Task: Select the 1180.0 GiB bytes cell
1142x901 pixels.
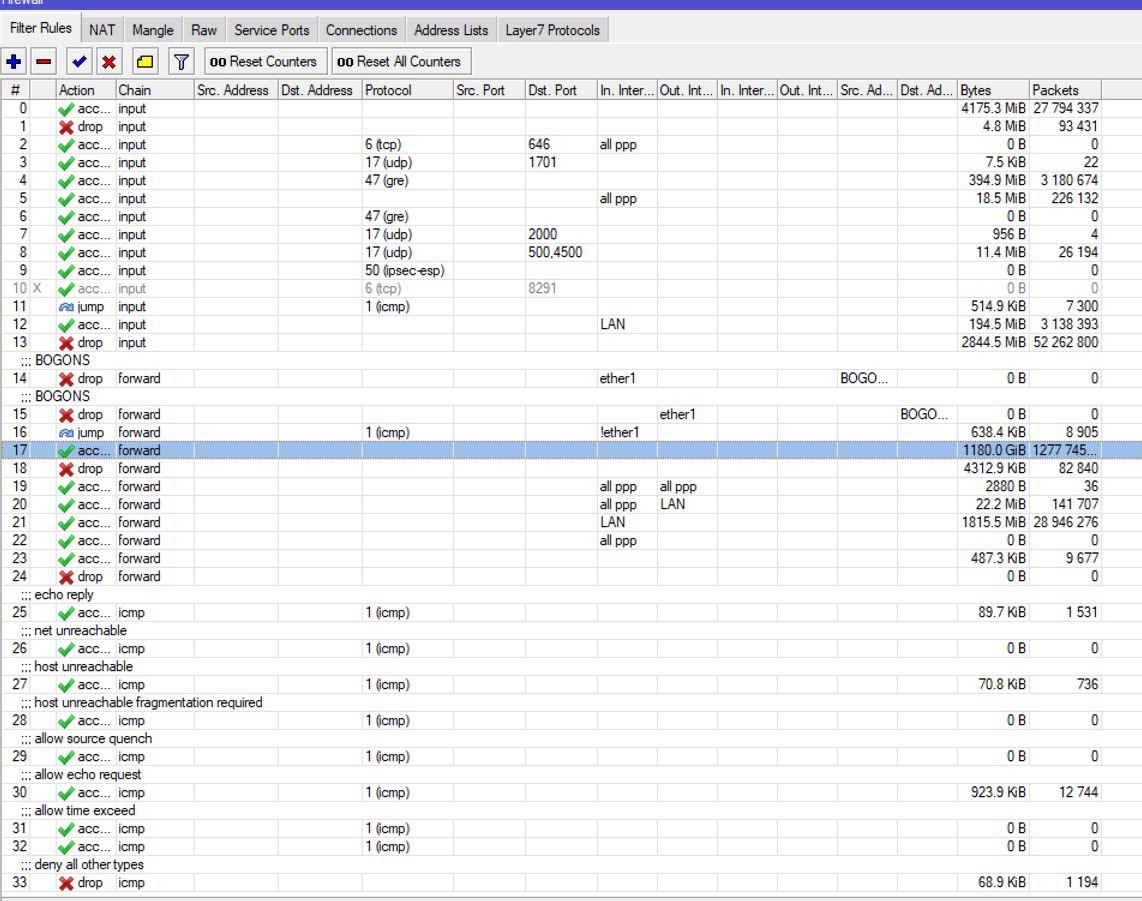Action: (x=993, y=450)
